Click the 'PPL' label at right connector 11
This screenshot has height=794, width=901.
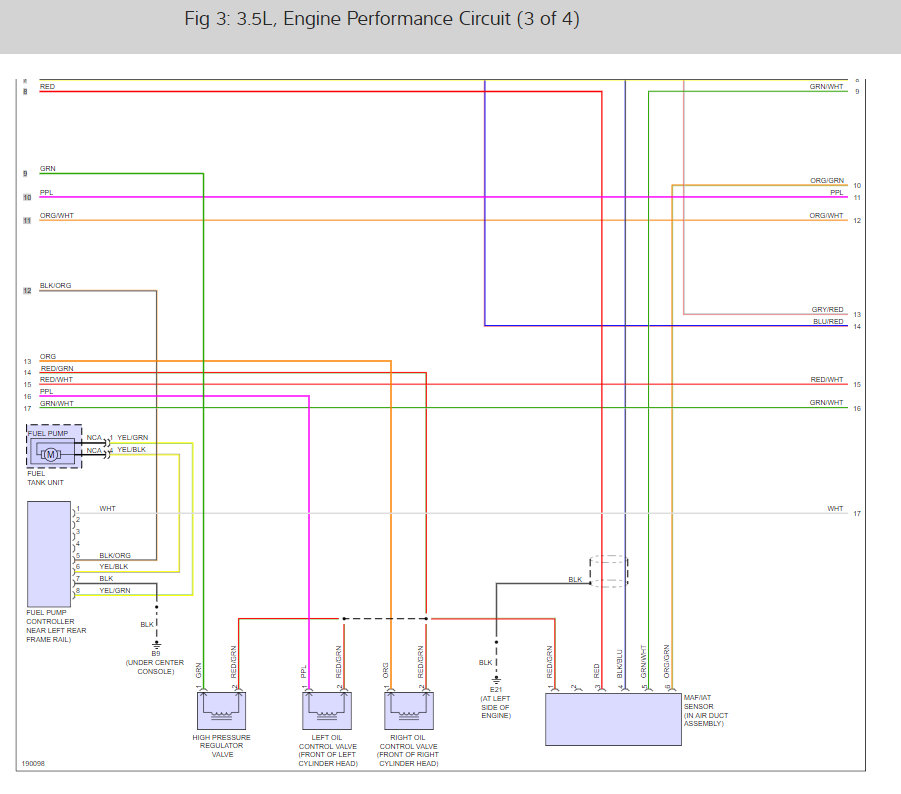pos(837,192)
